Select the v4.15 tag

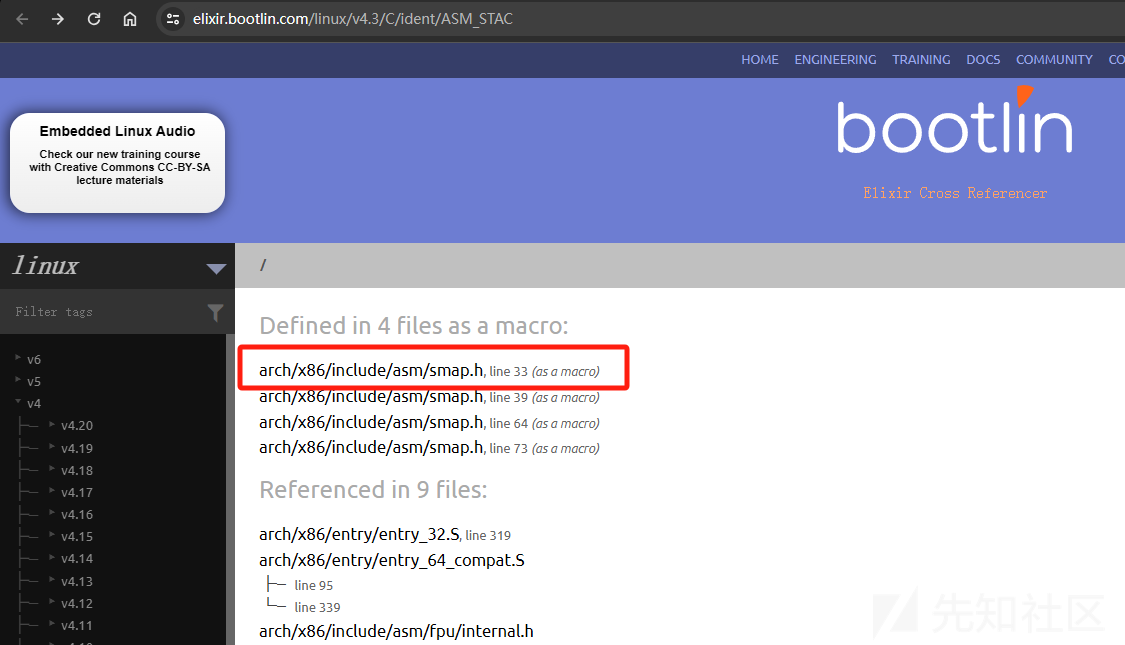(77, 537)
